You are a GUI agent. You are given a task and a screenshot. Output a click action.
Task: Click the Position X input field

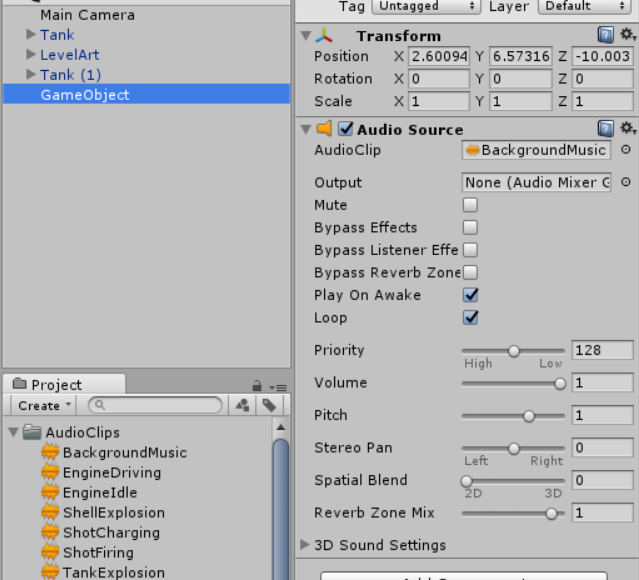tap(439, 56)
